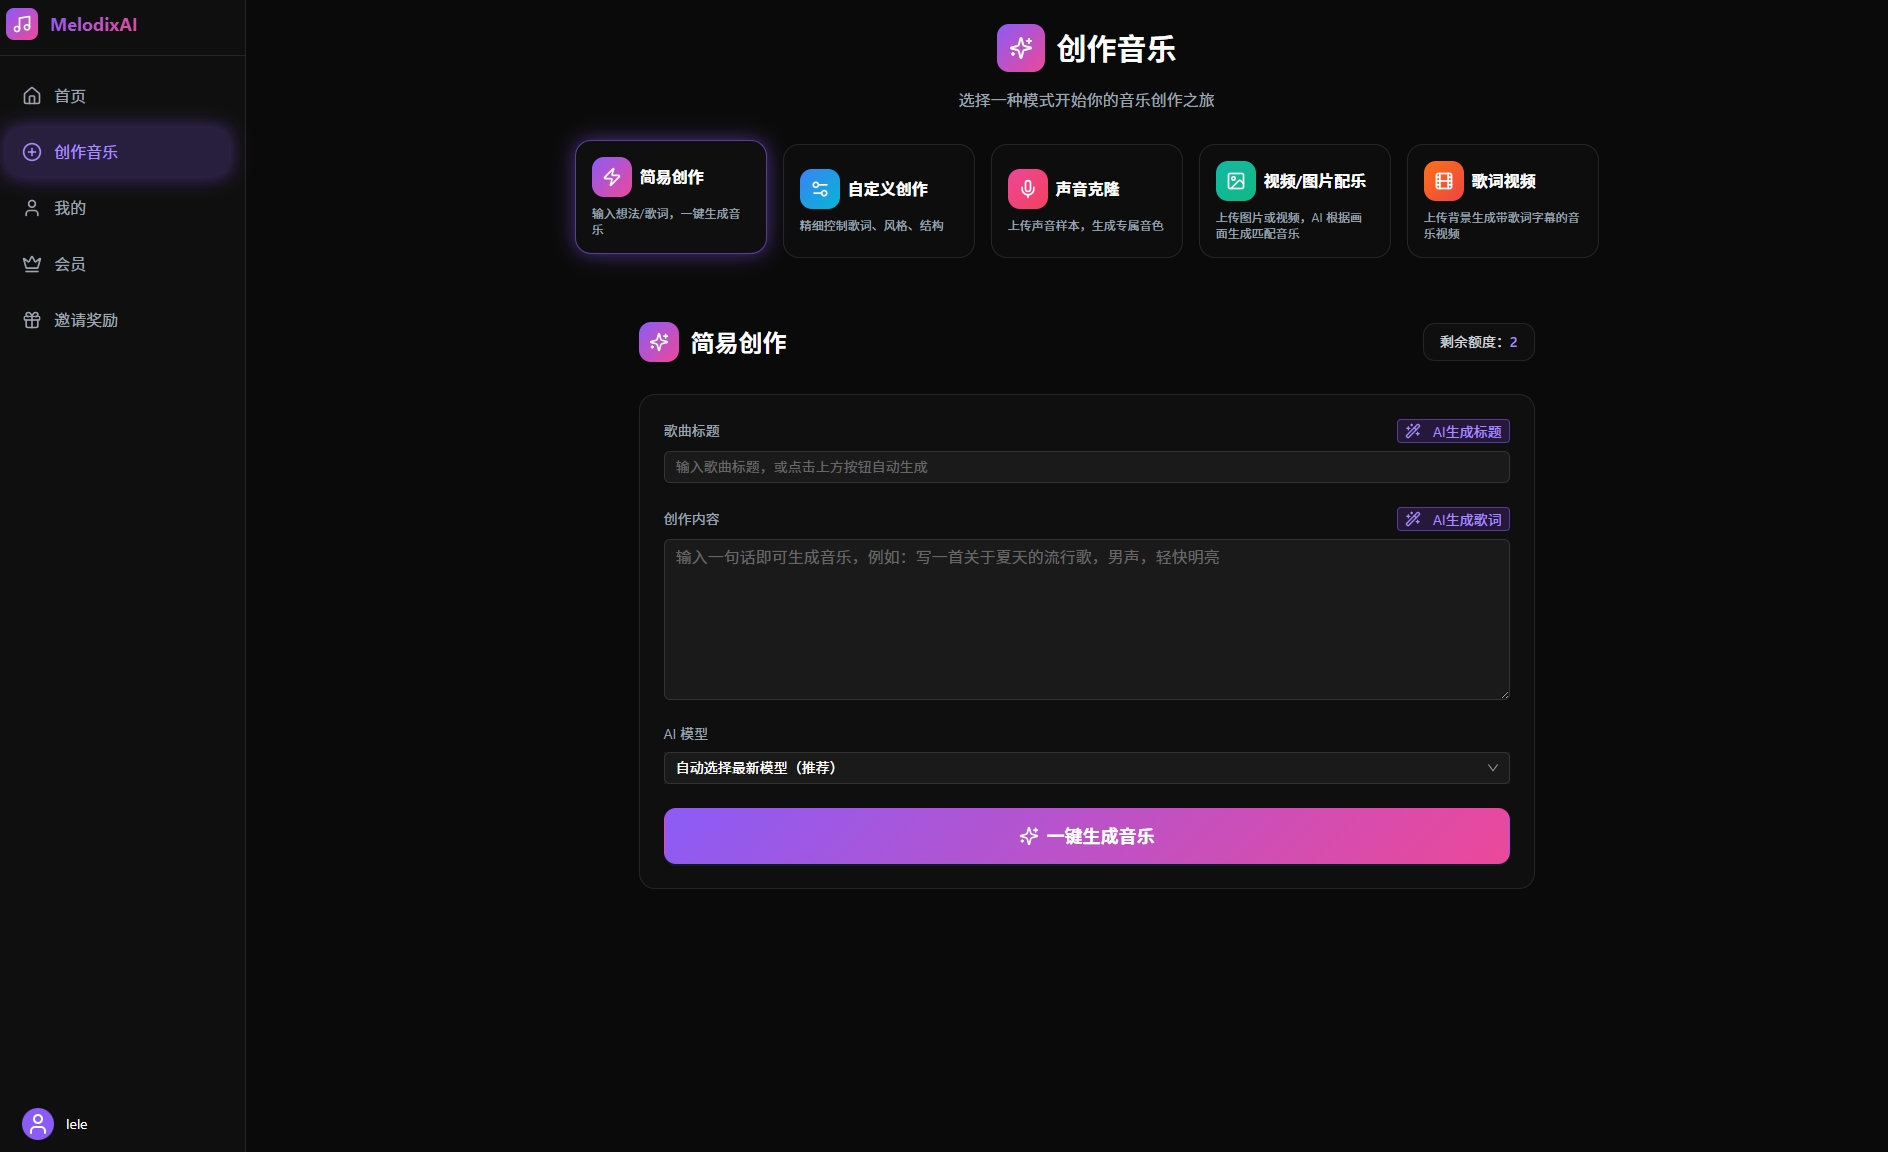1888x1152 pixels.
Task: Click the MelodixAI music note logo icon
Action: pyautogui.click(x=22, y=24)
